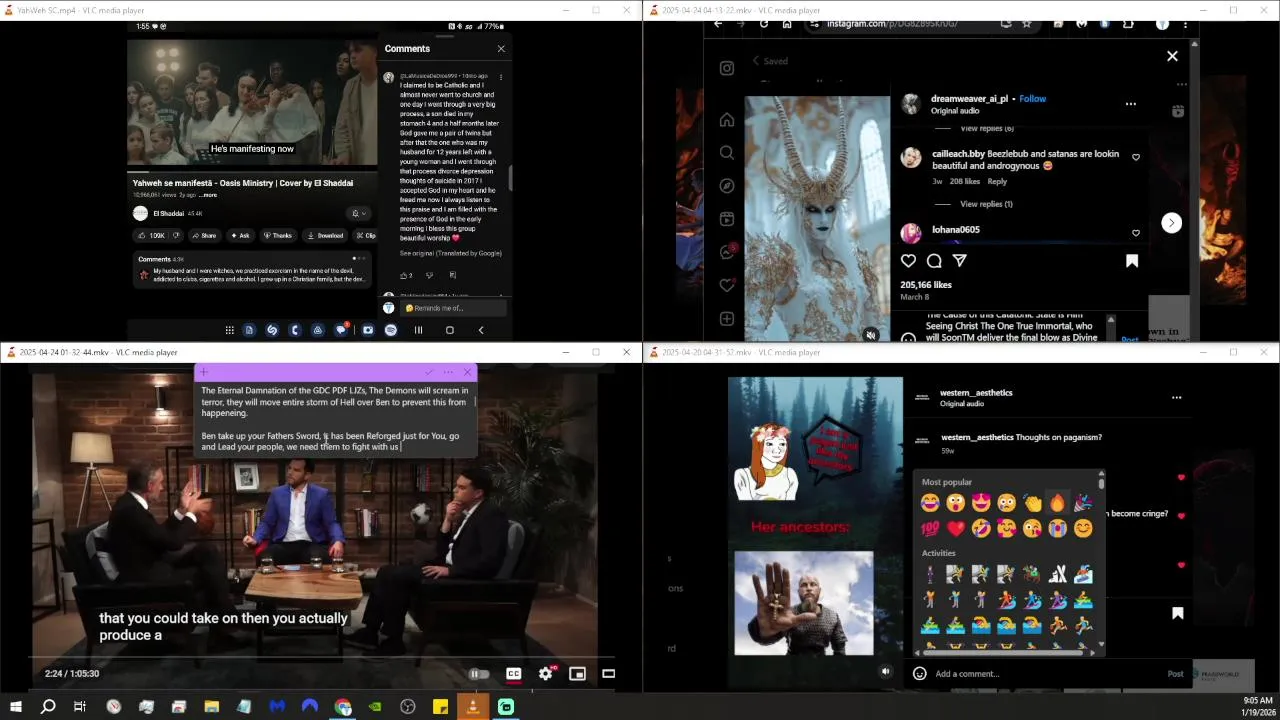
Task: Open Instagram search from the sidebar
Action: pos(727,153)
